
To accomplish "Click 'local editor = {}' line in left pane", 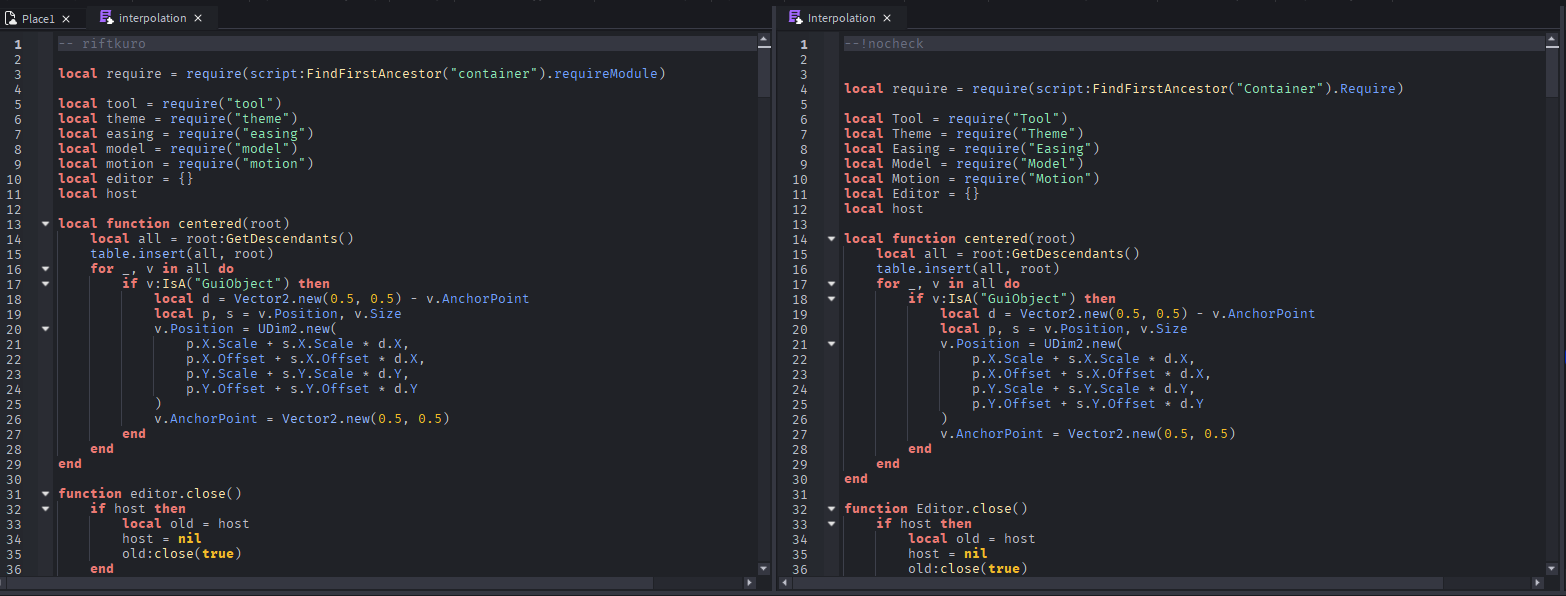I will pyautogui.click(x=126, y=179).
